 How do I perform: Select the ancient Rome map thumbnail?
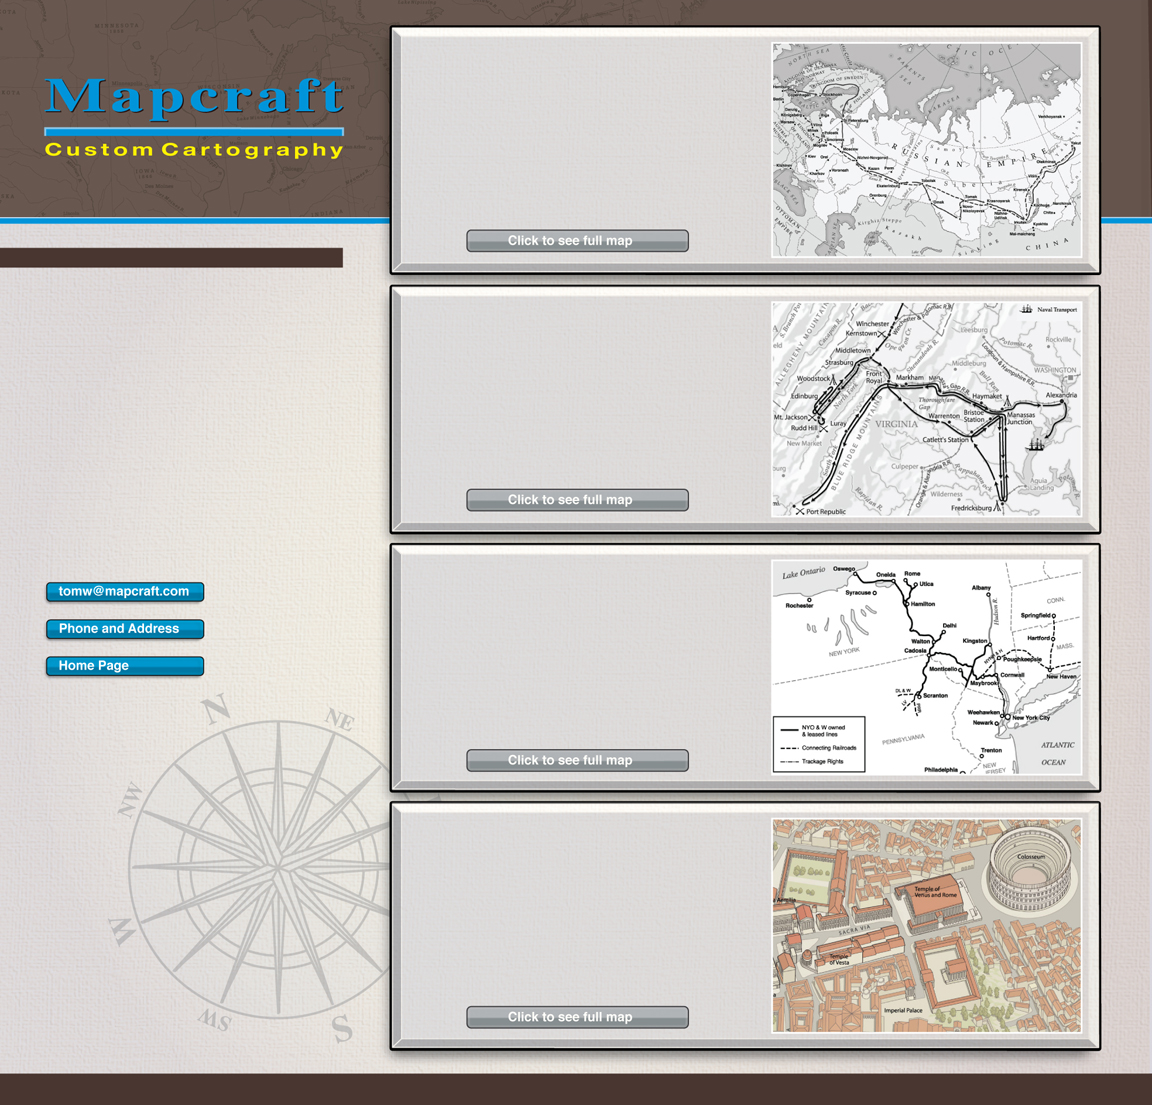coord(926,926)
